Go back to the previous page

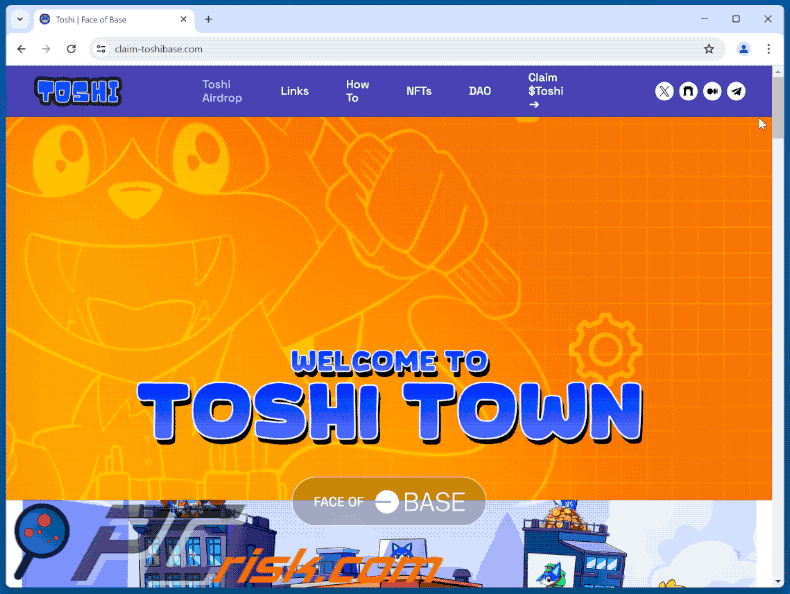click(x=22, y=49)
